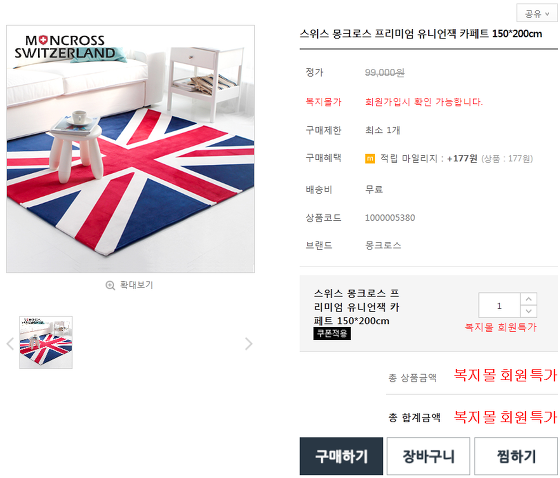This screenshot has height=478, width=560.
Task: Click the 구매하기 buy button
Action: click(x=341, y=456)
